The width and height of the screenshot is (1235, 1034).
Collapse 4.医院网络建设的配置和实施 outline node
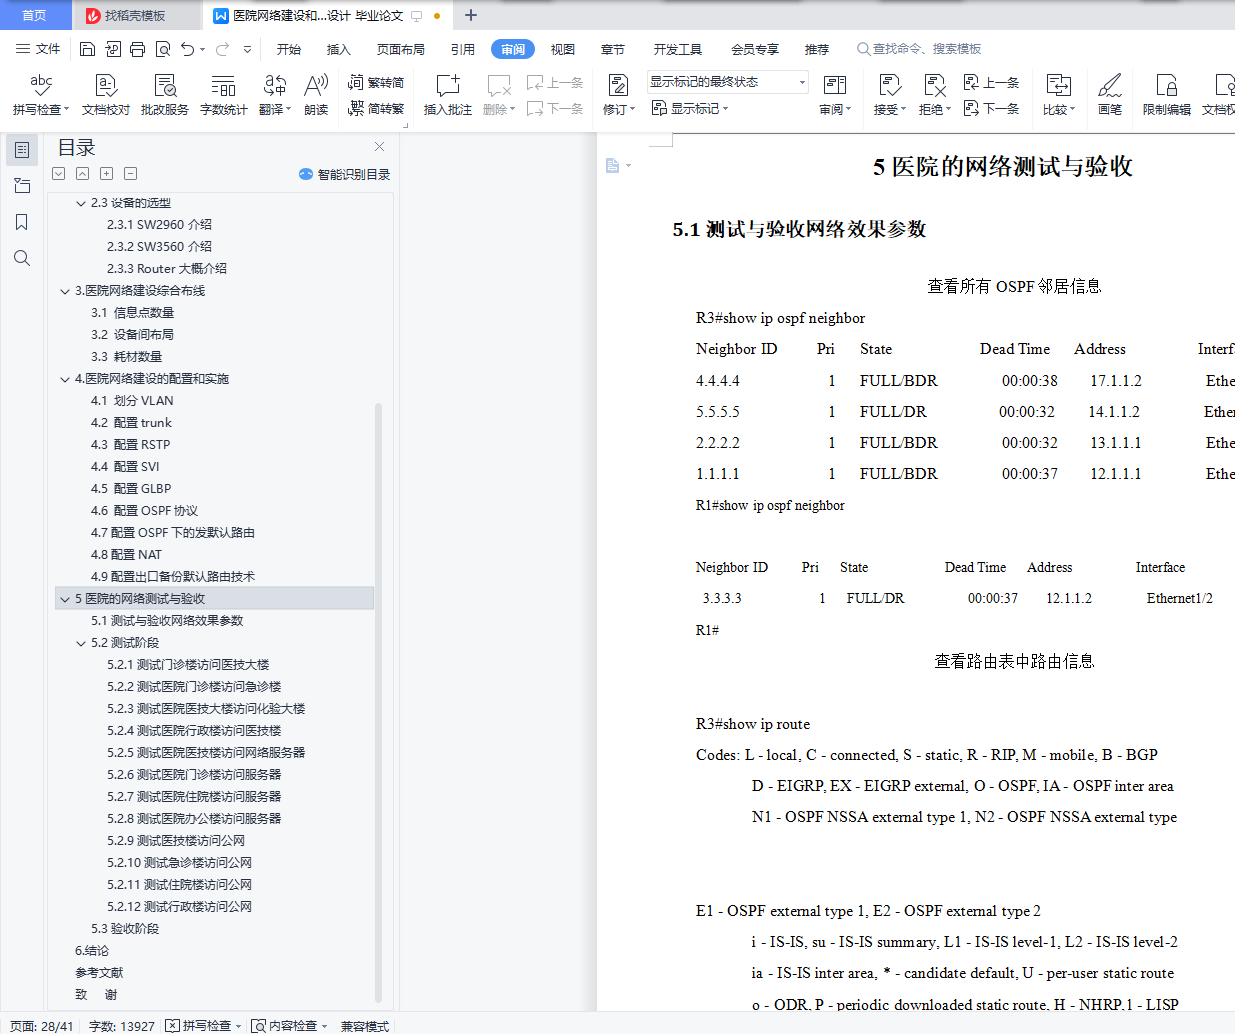[x=65, y=379]
